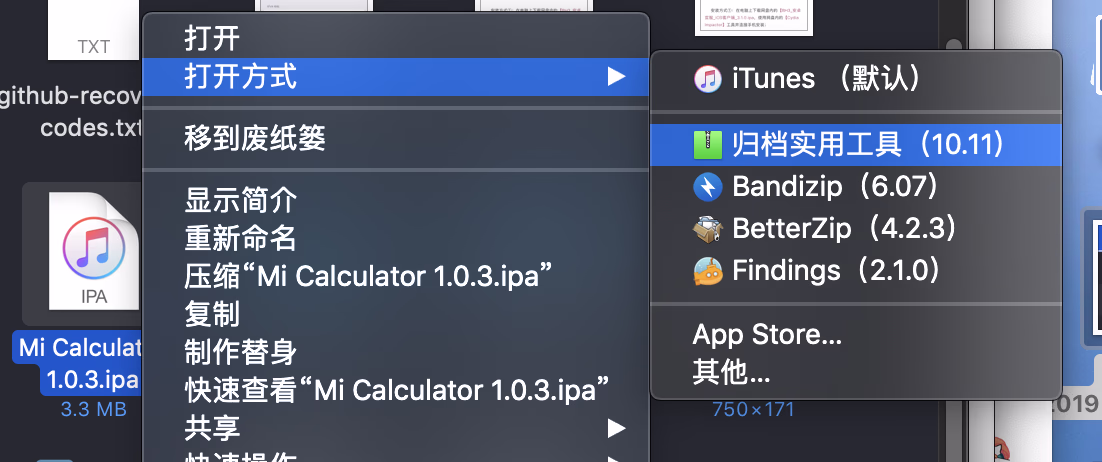Screen dimensions: 1102x462
Task: Quick look with 快速查看 menu item
Action: [x=397, y=390]
